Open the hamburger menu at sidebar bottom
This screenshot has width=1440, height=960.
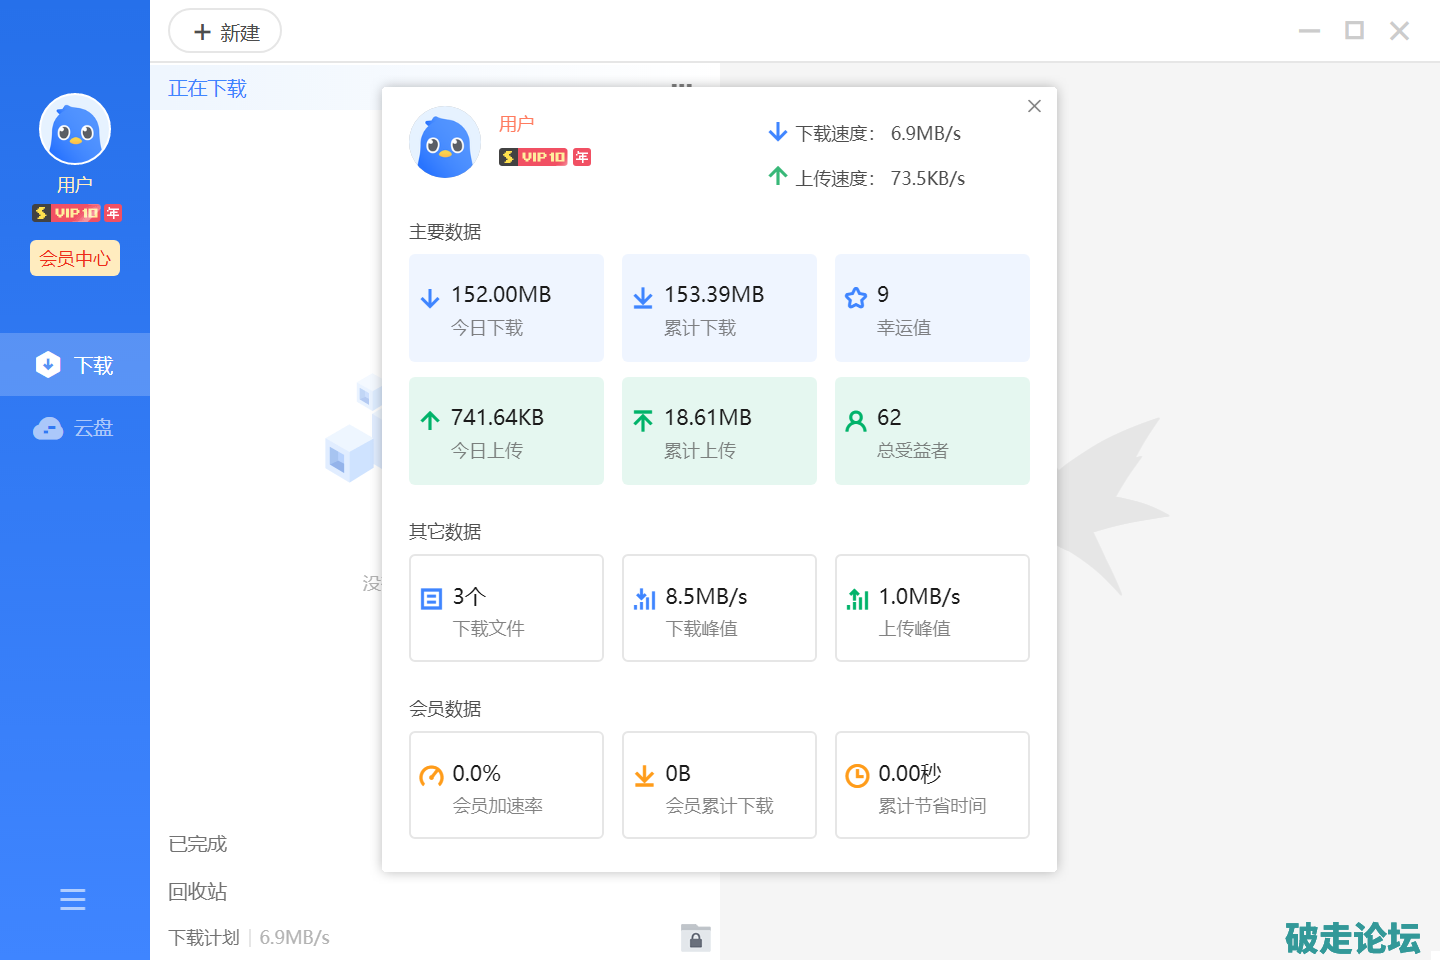click(x=73, y=899)
